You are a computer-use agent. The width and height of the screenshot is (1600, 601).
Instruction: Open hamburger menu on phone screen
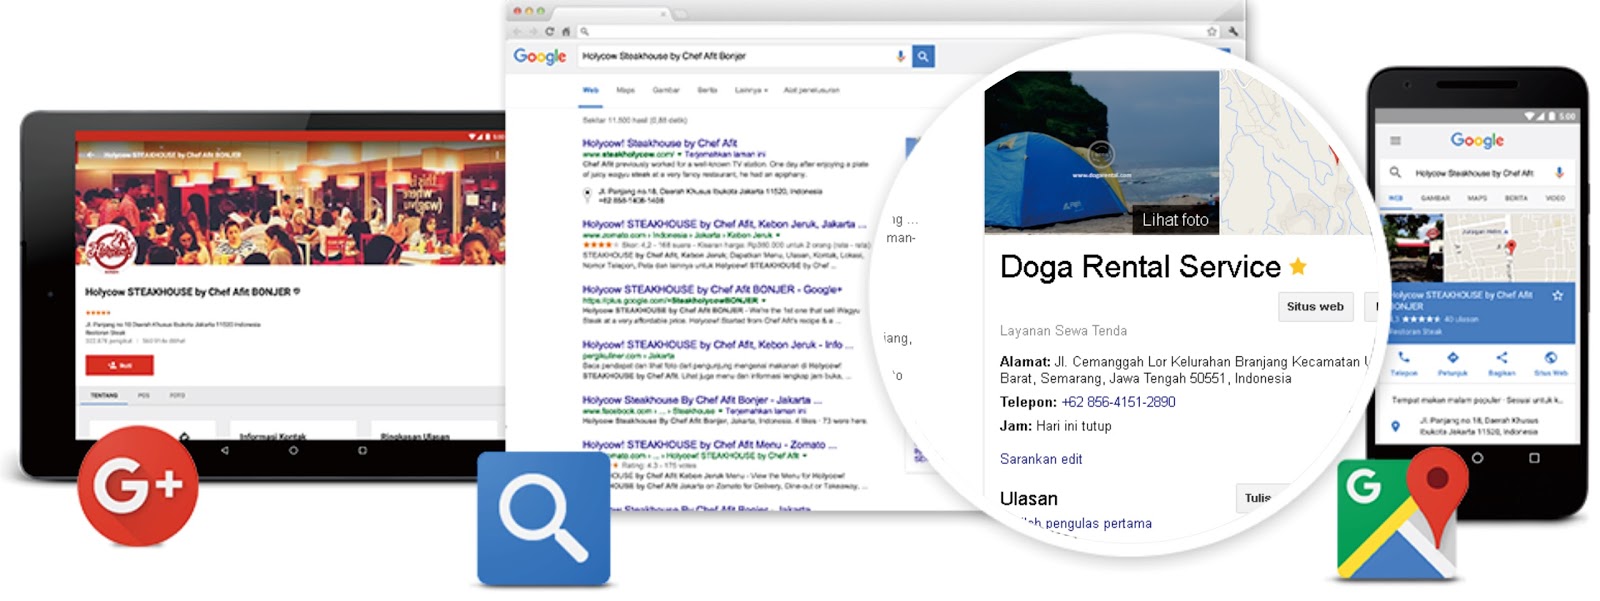(x=1395, y=141)
